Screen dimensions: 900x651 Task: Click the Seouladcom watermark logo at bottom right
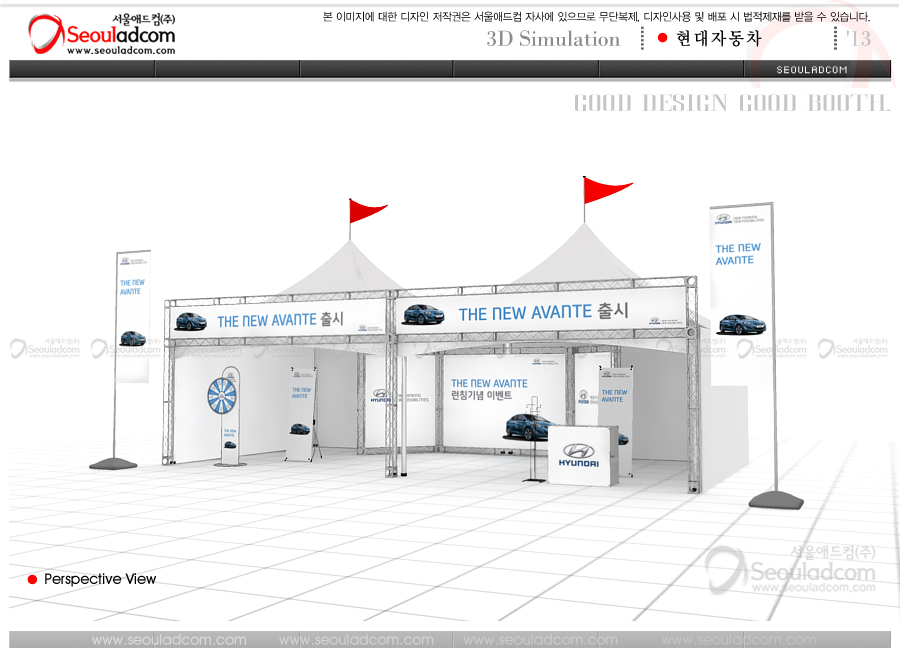[x=795, y=572]
